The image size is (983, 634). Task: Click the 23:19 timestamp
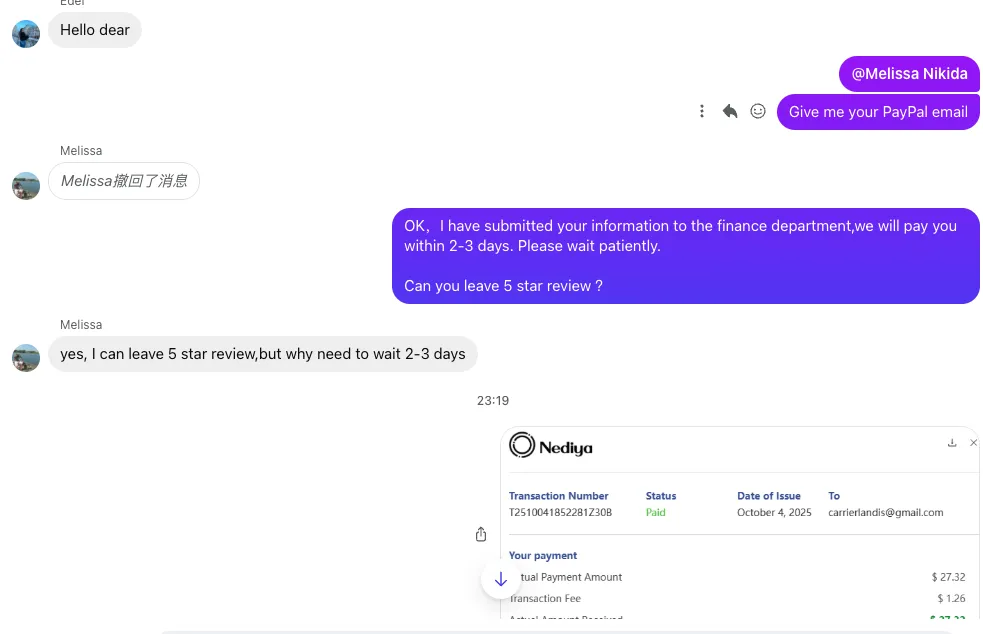[x=493, y=401]
